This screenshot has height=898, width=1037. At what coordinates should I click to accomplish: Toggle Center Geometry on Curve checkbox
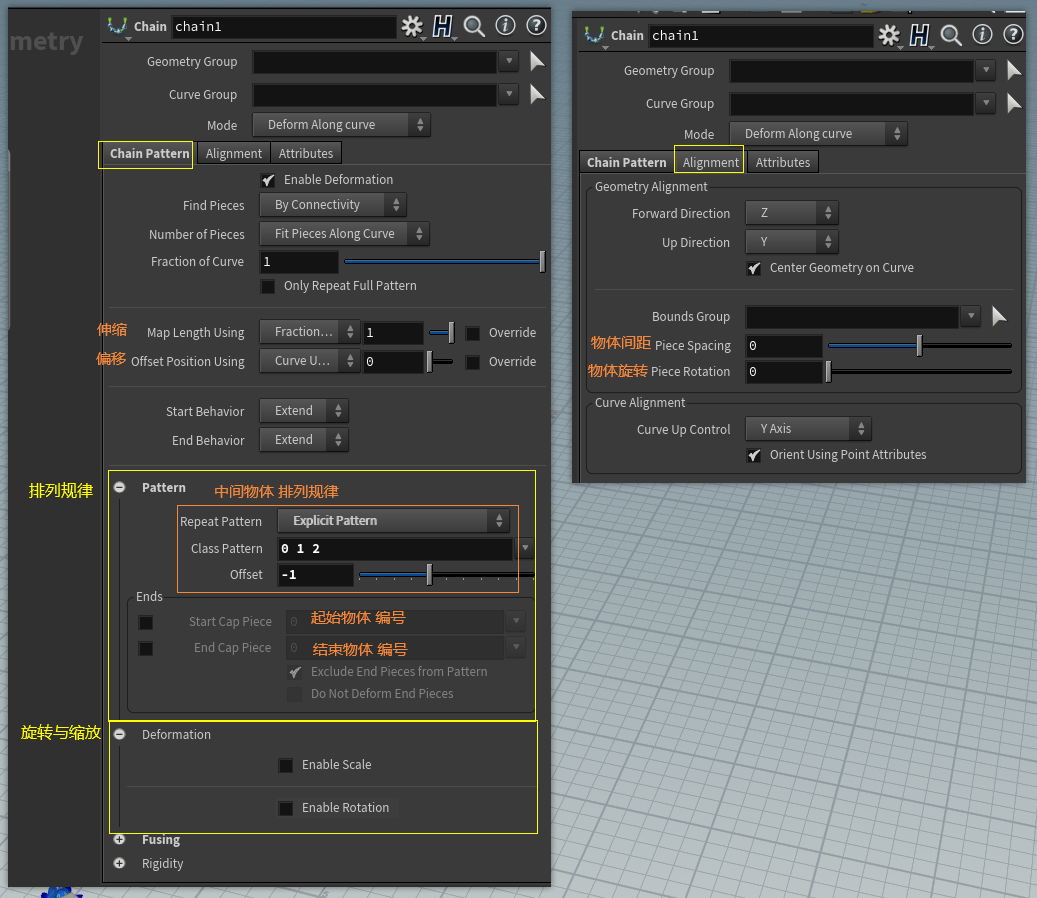[754, 268]
